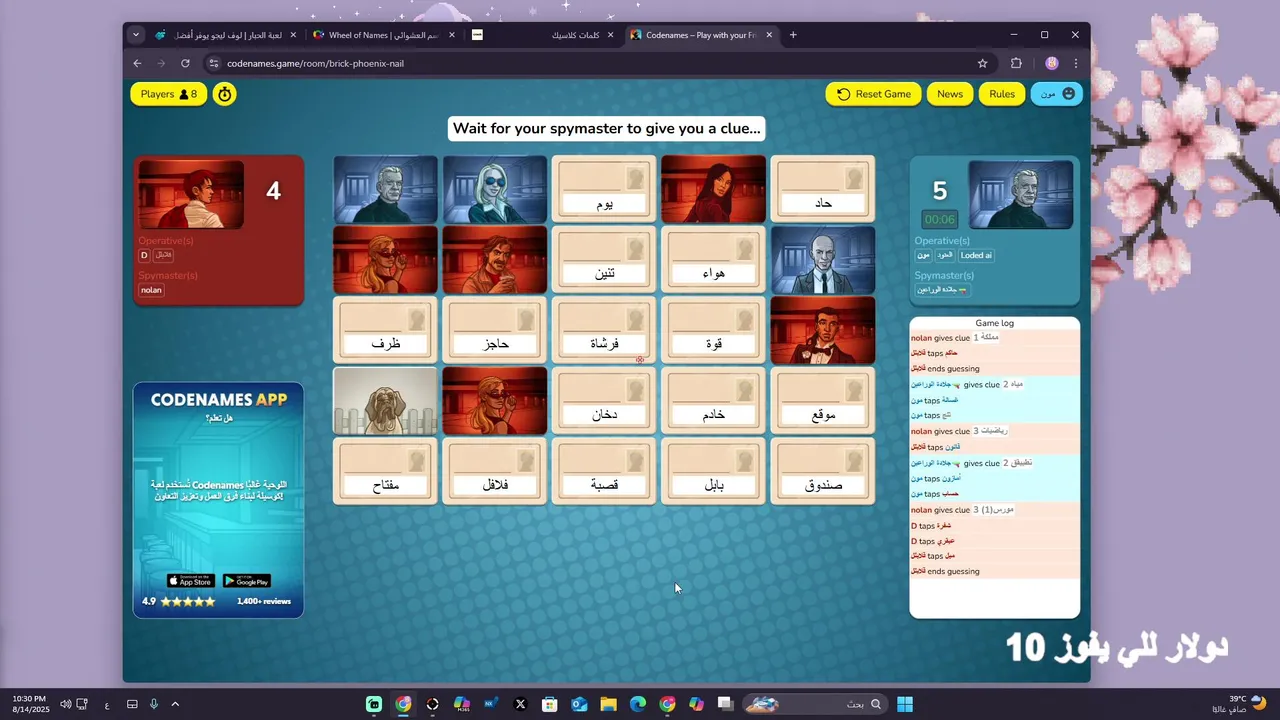
Task: Click the Codenames App advertisement banner
Action: point(218,500)
